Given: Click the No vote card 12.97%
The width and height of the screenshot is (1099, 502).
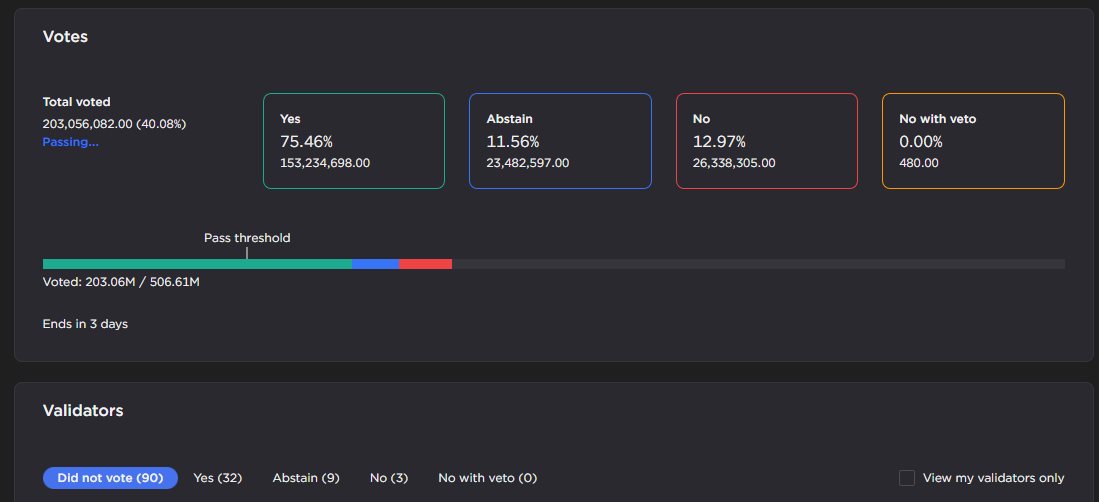Looking at the screenshot, I should pos(767,141).
